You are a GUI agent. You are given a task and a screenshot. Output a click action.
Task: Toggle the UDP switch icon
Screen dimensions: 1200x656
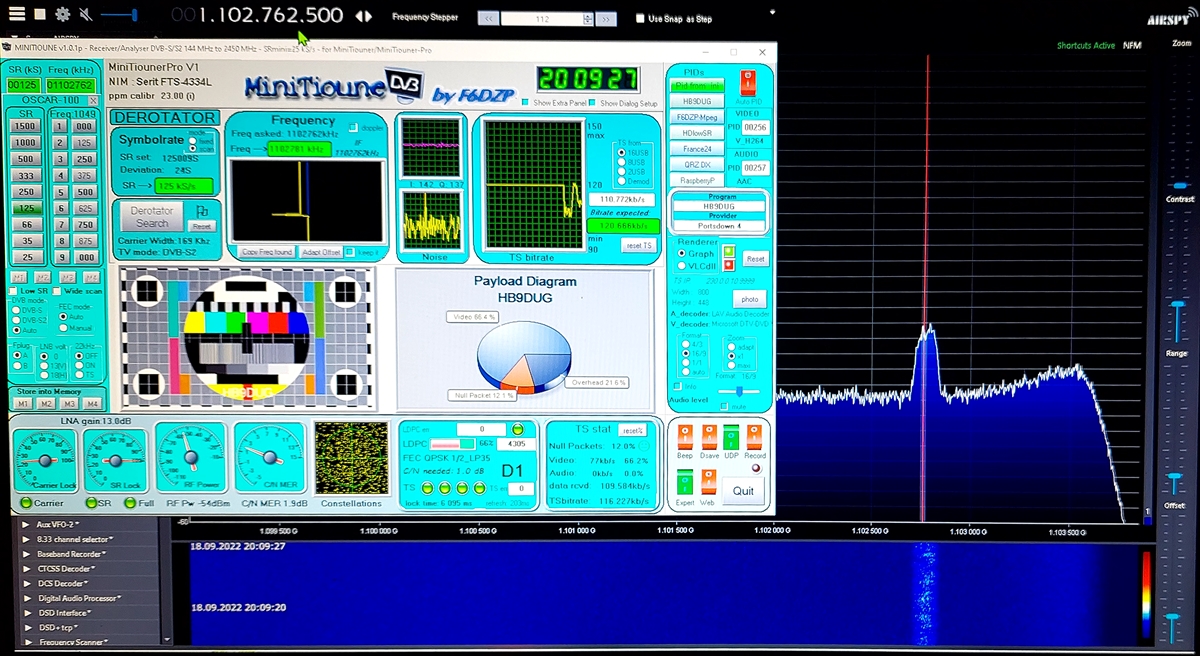(731, 438)
